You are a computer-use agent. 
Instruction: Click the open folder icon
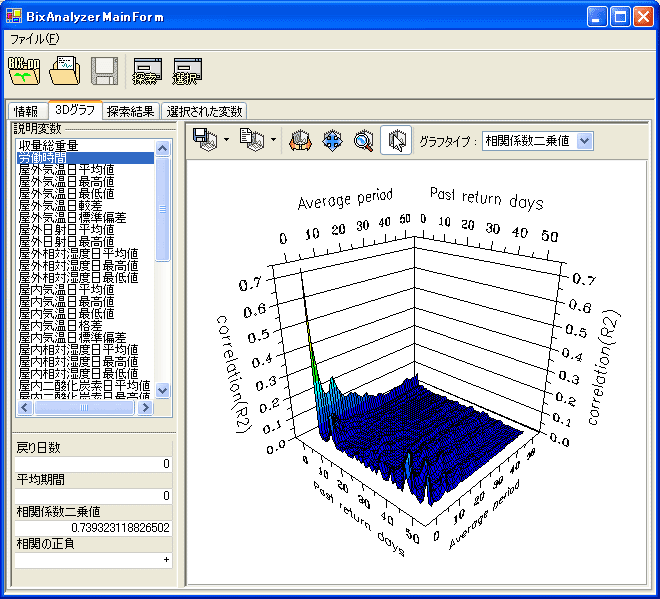coord(65,71)
